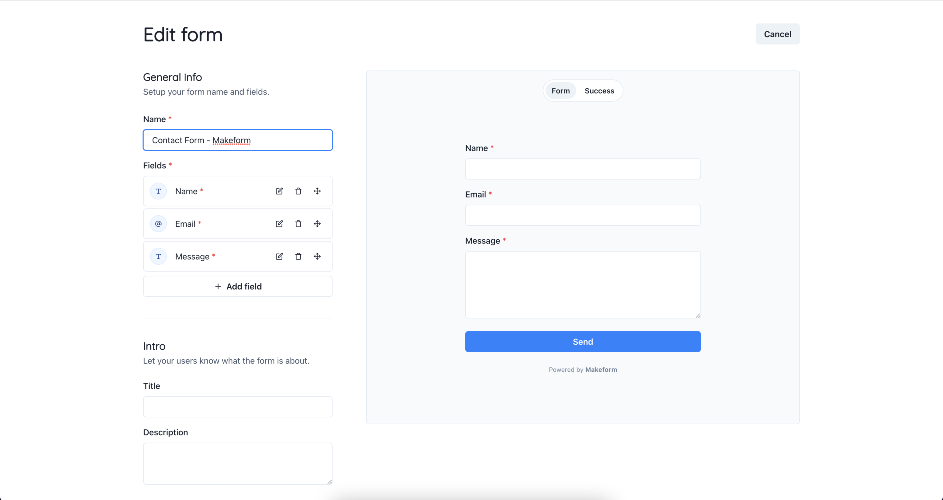Grab the move handle of Name field
943x500 pixels.
[318, 191]
